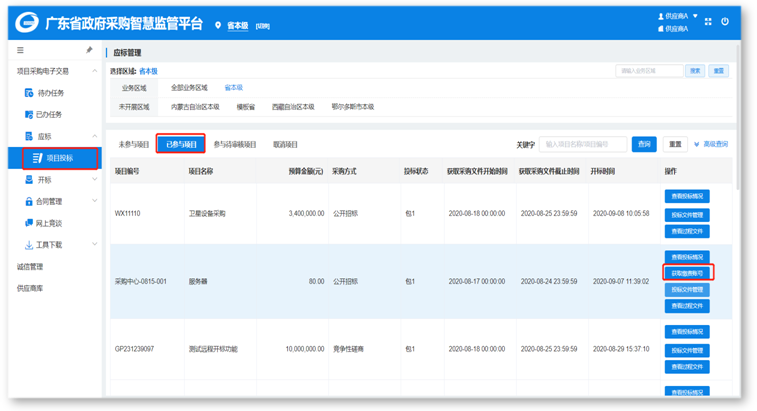Click the 竞争性磋商 procurement method cell
The height and width of the screenshot is (411, 757).
[348, 349]
